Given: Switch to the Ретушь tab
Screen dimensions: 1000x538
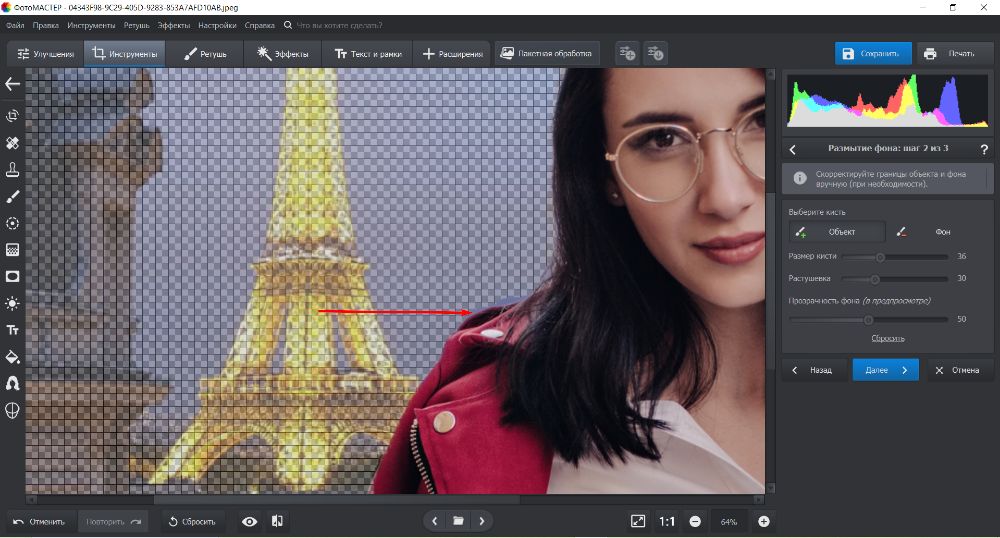Looking at the screenshot, I should [205, 53].
